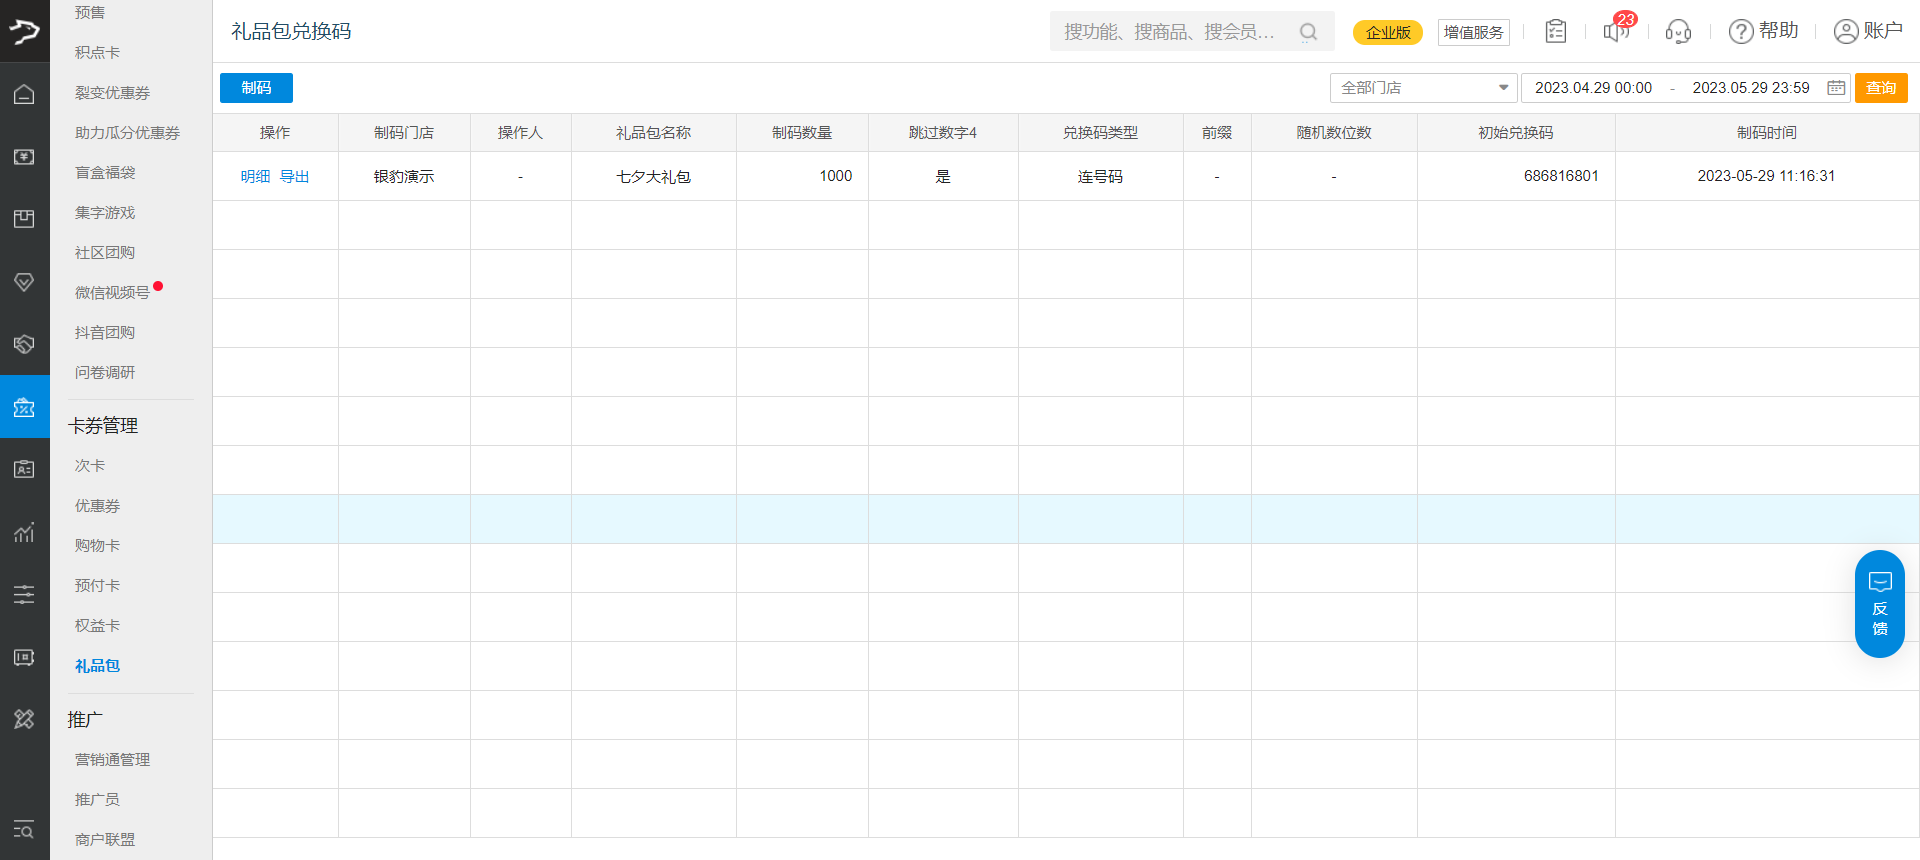
Task: Click the magnifier icon in the search box
Action: 1308,32
